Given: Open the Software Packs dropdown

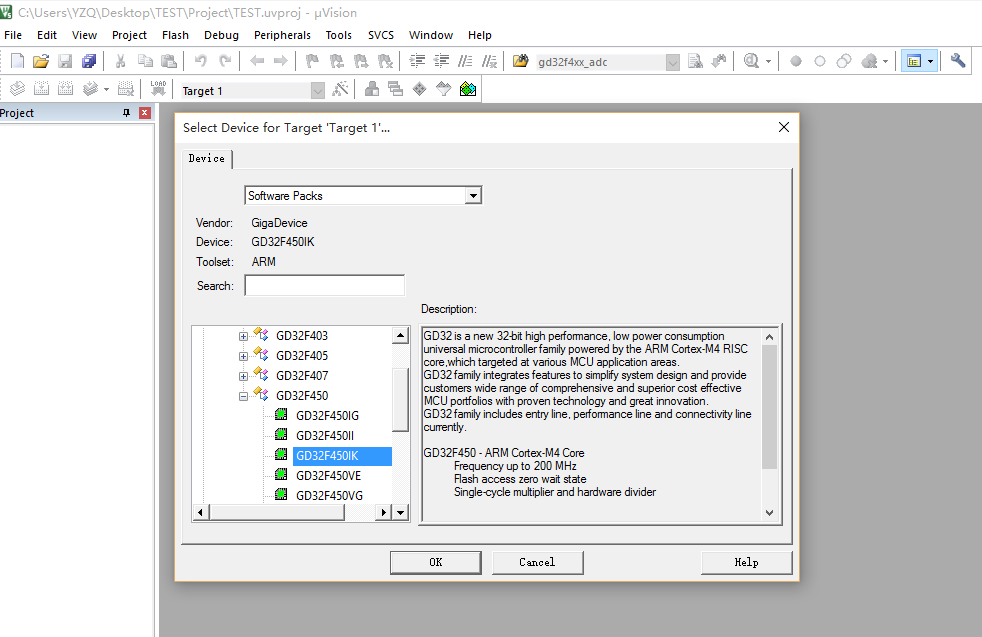Looking at the screenshot, I should tap(473, 195).
